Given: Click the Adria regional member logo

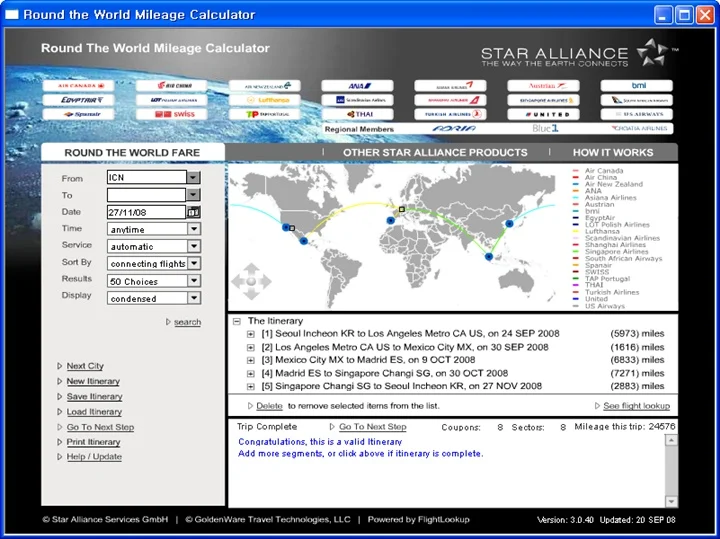Looking at the screenshot, I should (454, 129).
